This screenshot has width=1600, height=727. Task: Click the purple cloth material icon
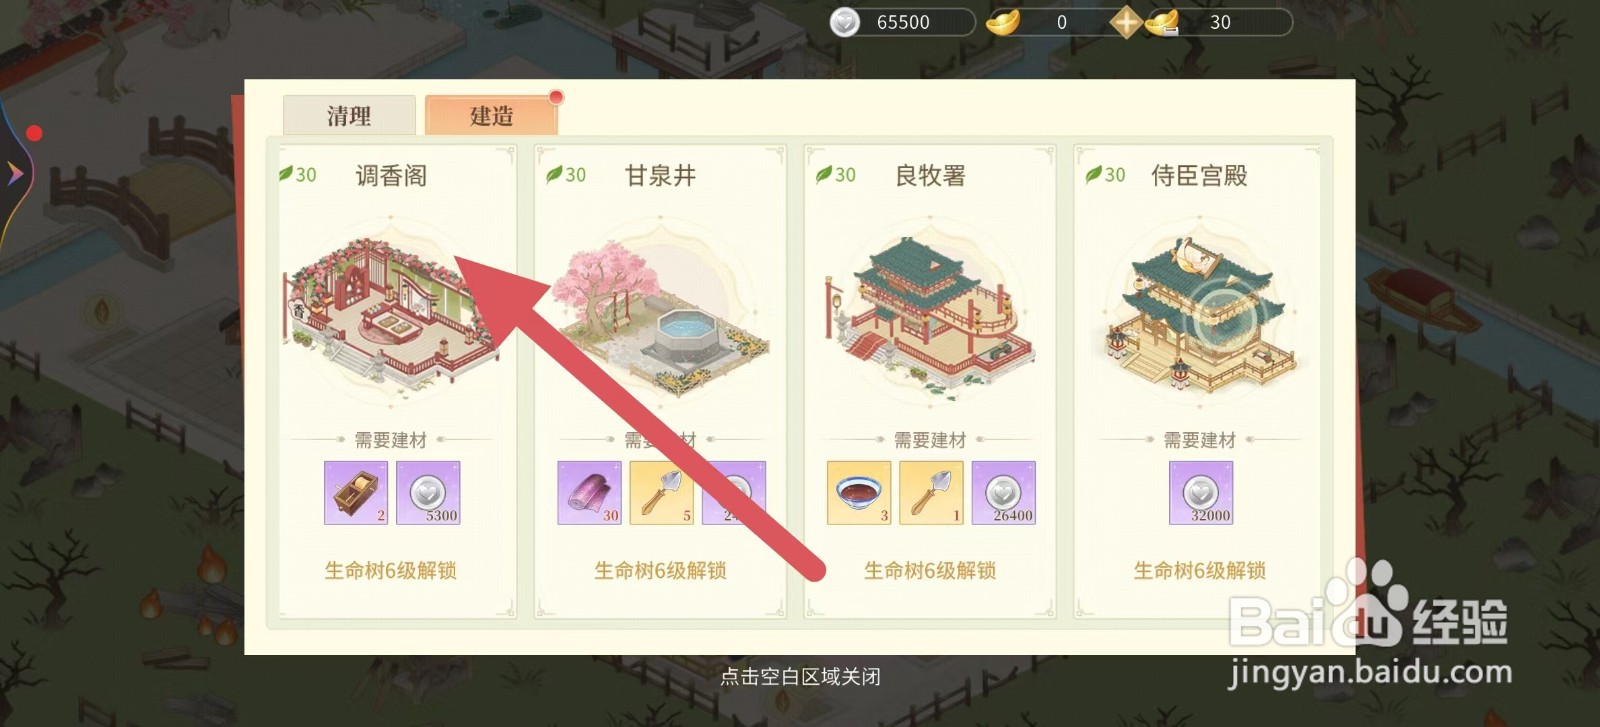[x=589, y=493]
